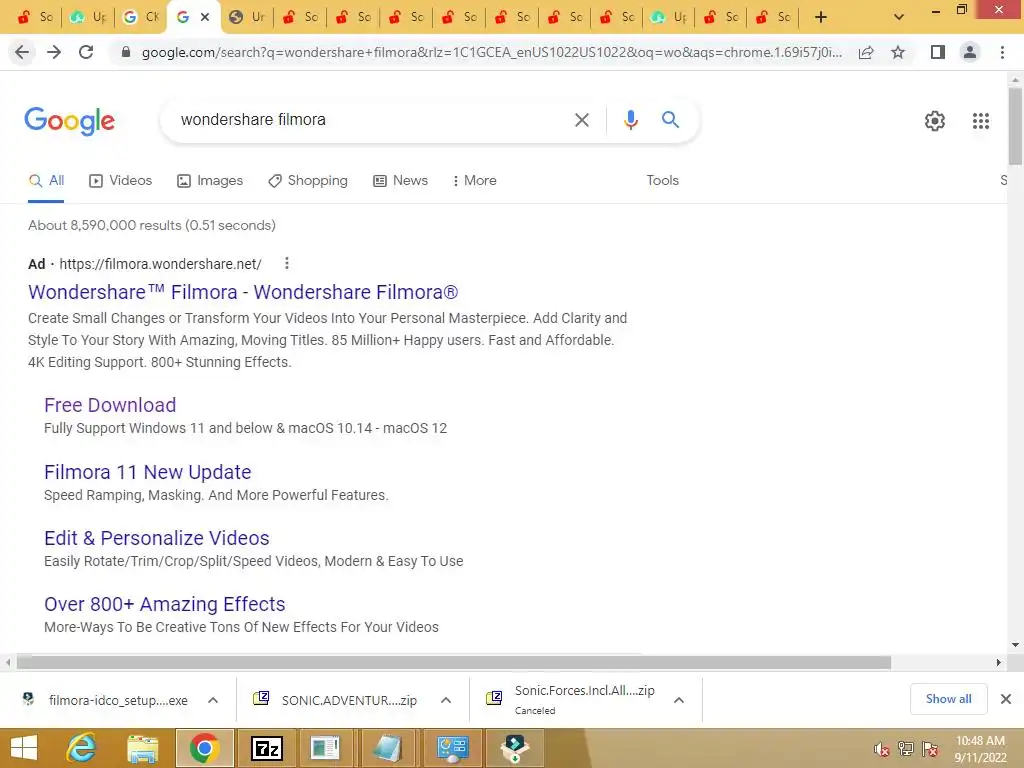Screen dimensions: 1024x768
Task: Close the active Google tab
Action: coord(205,17)
